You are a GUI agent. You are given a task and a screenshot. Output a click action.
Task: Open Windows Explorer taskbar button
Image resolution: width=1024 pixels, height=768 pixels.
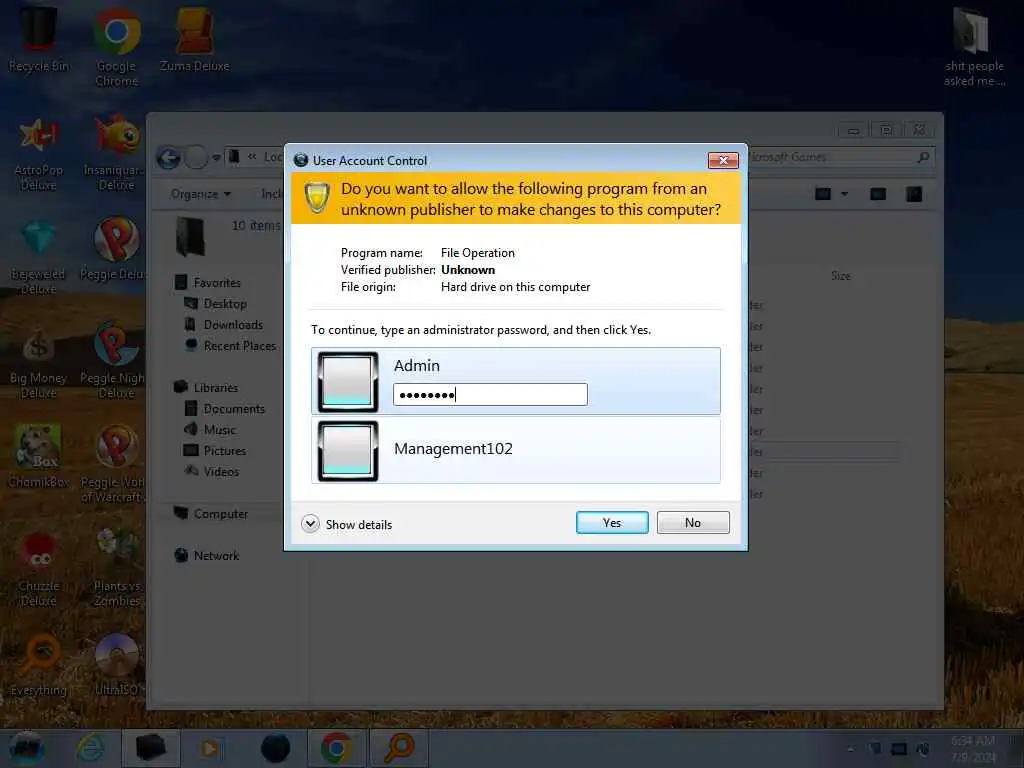point(150,748)
